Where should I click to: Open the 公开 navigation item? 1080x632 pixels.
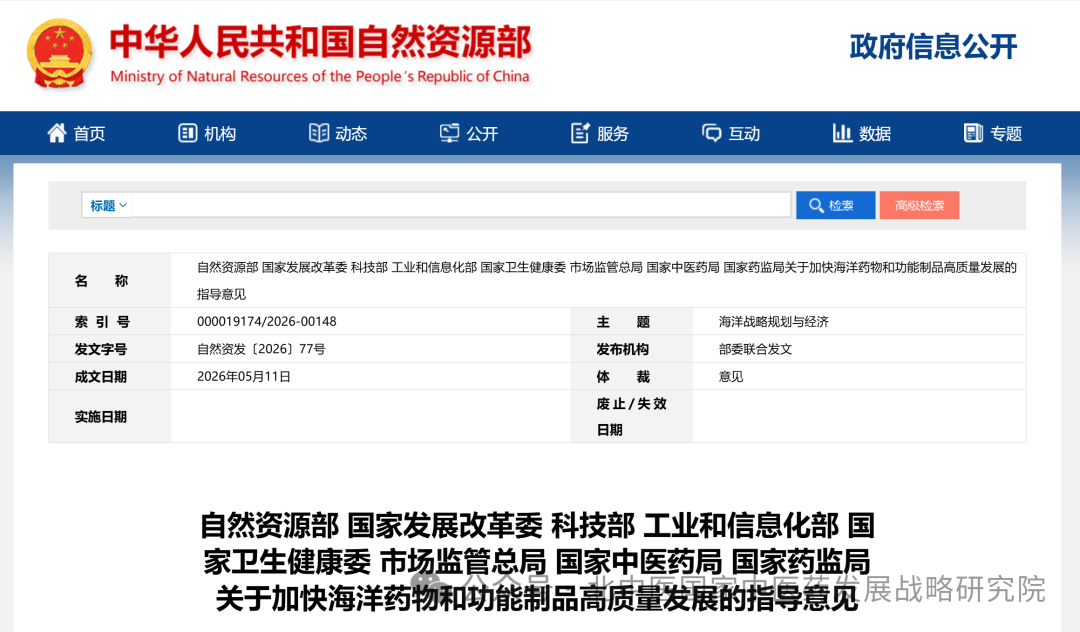click(x=468, y=133)
